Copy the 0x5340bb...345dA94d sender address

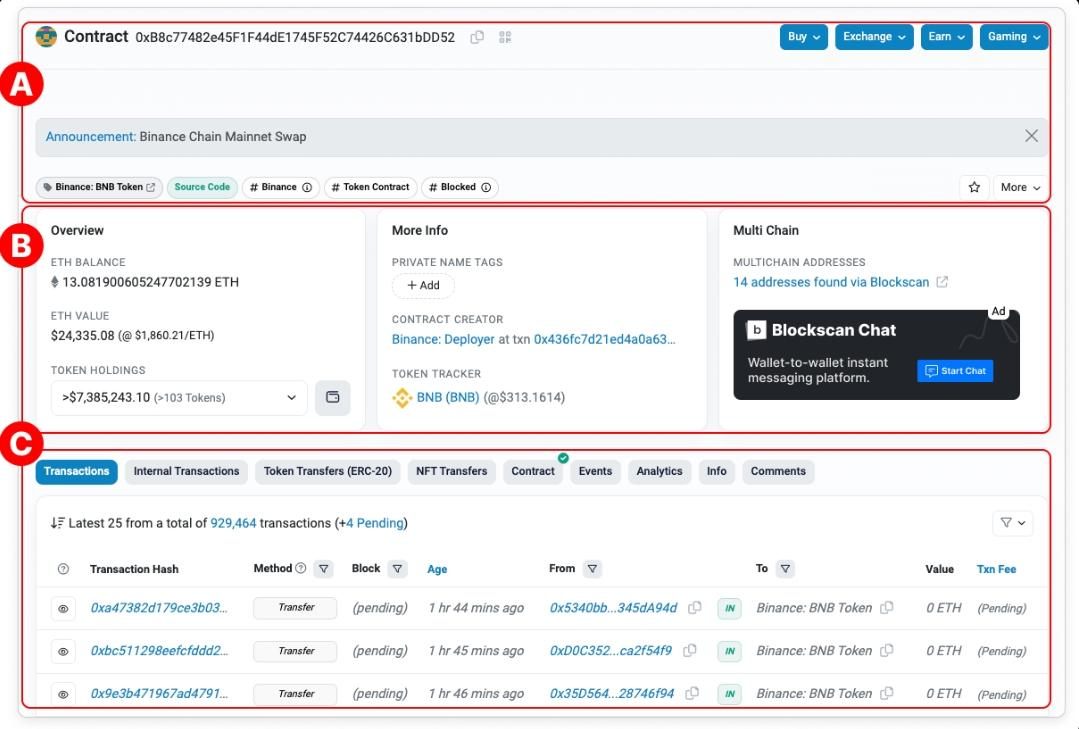pos(695,608)
